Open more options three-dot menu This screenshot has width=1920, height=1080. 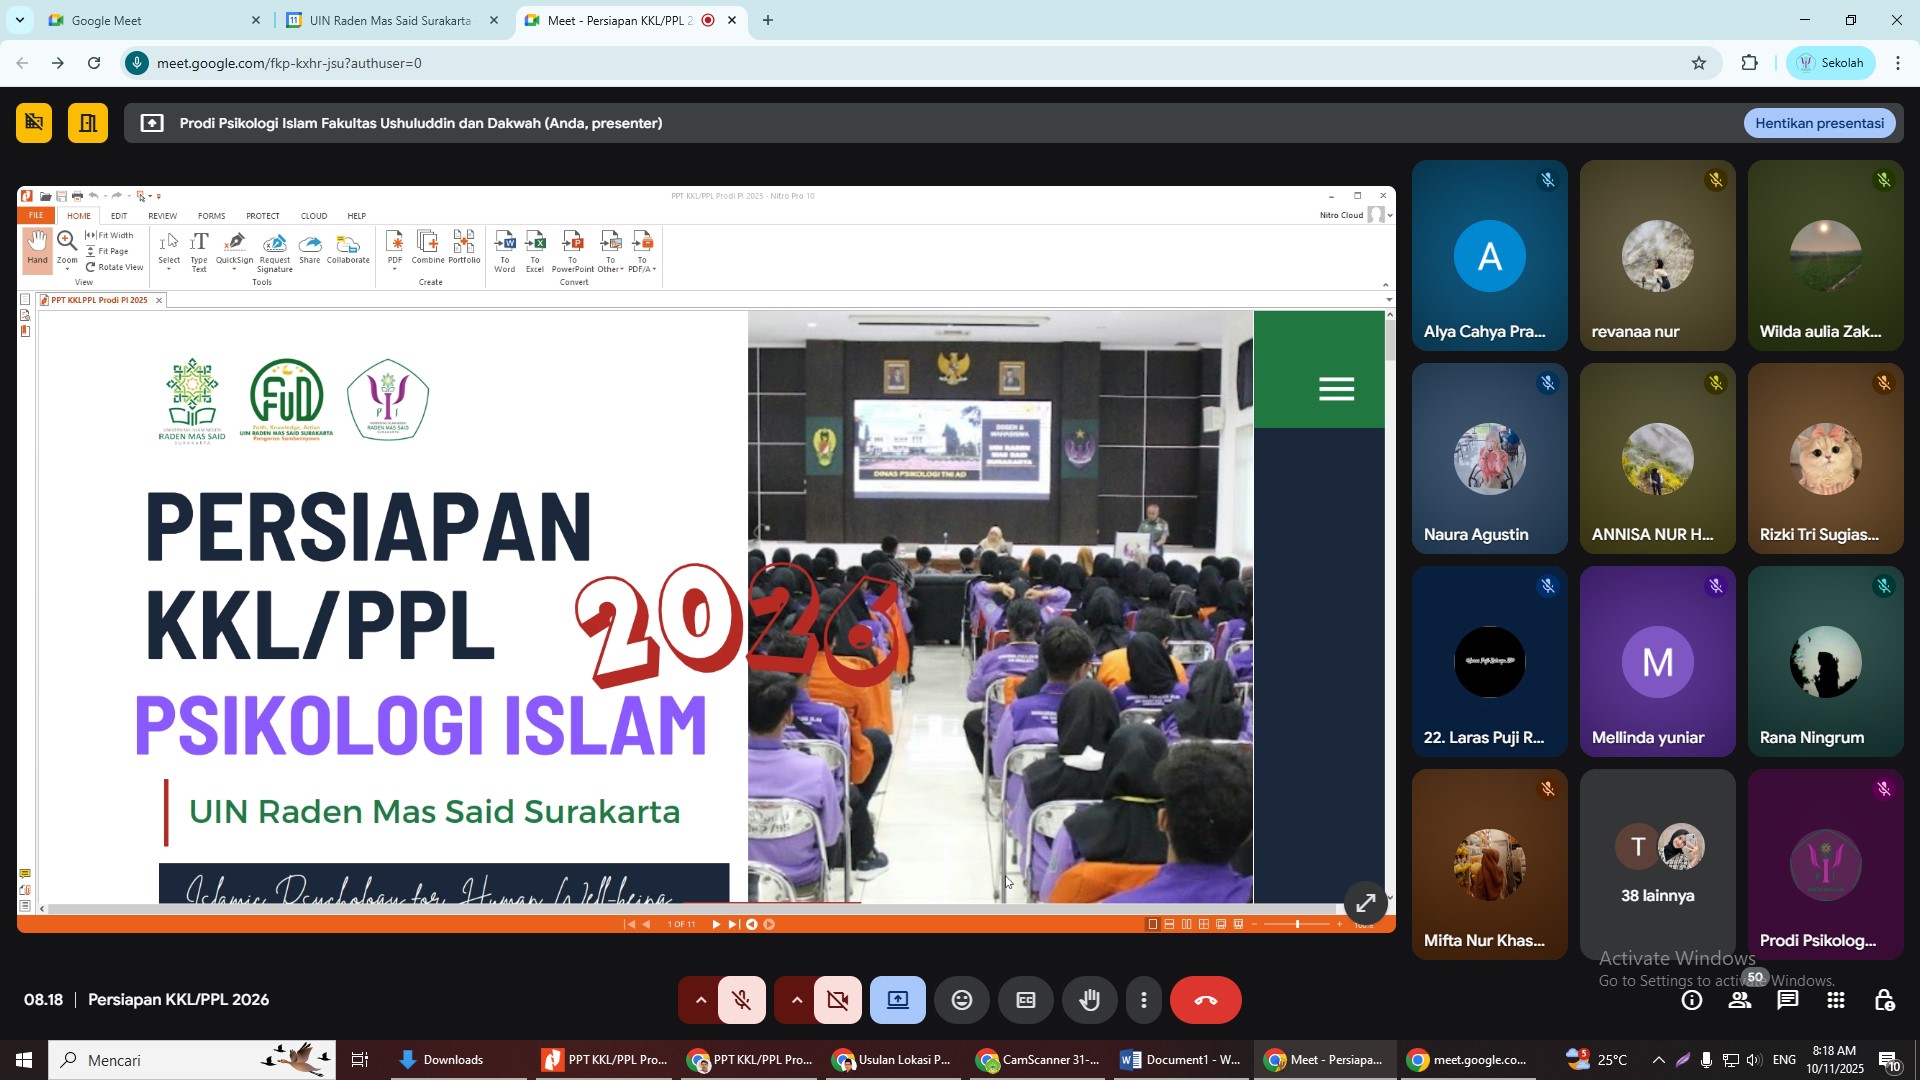pyautogui.click(x=1144, y=1000)
